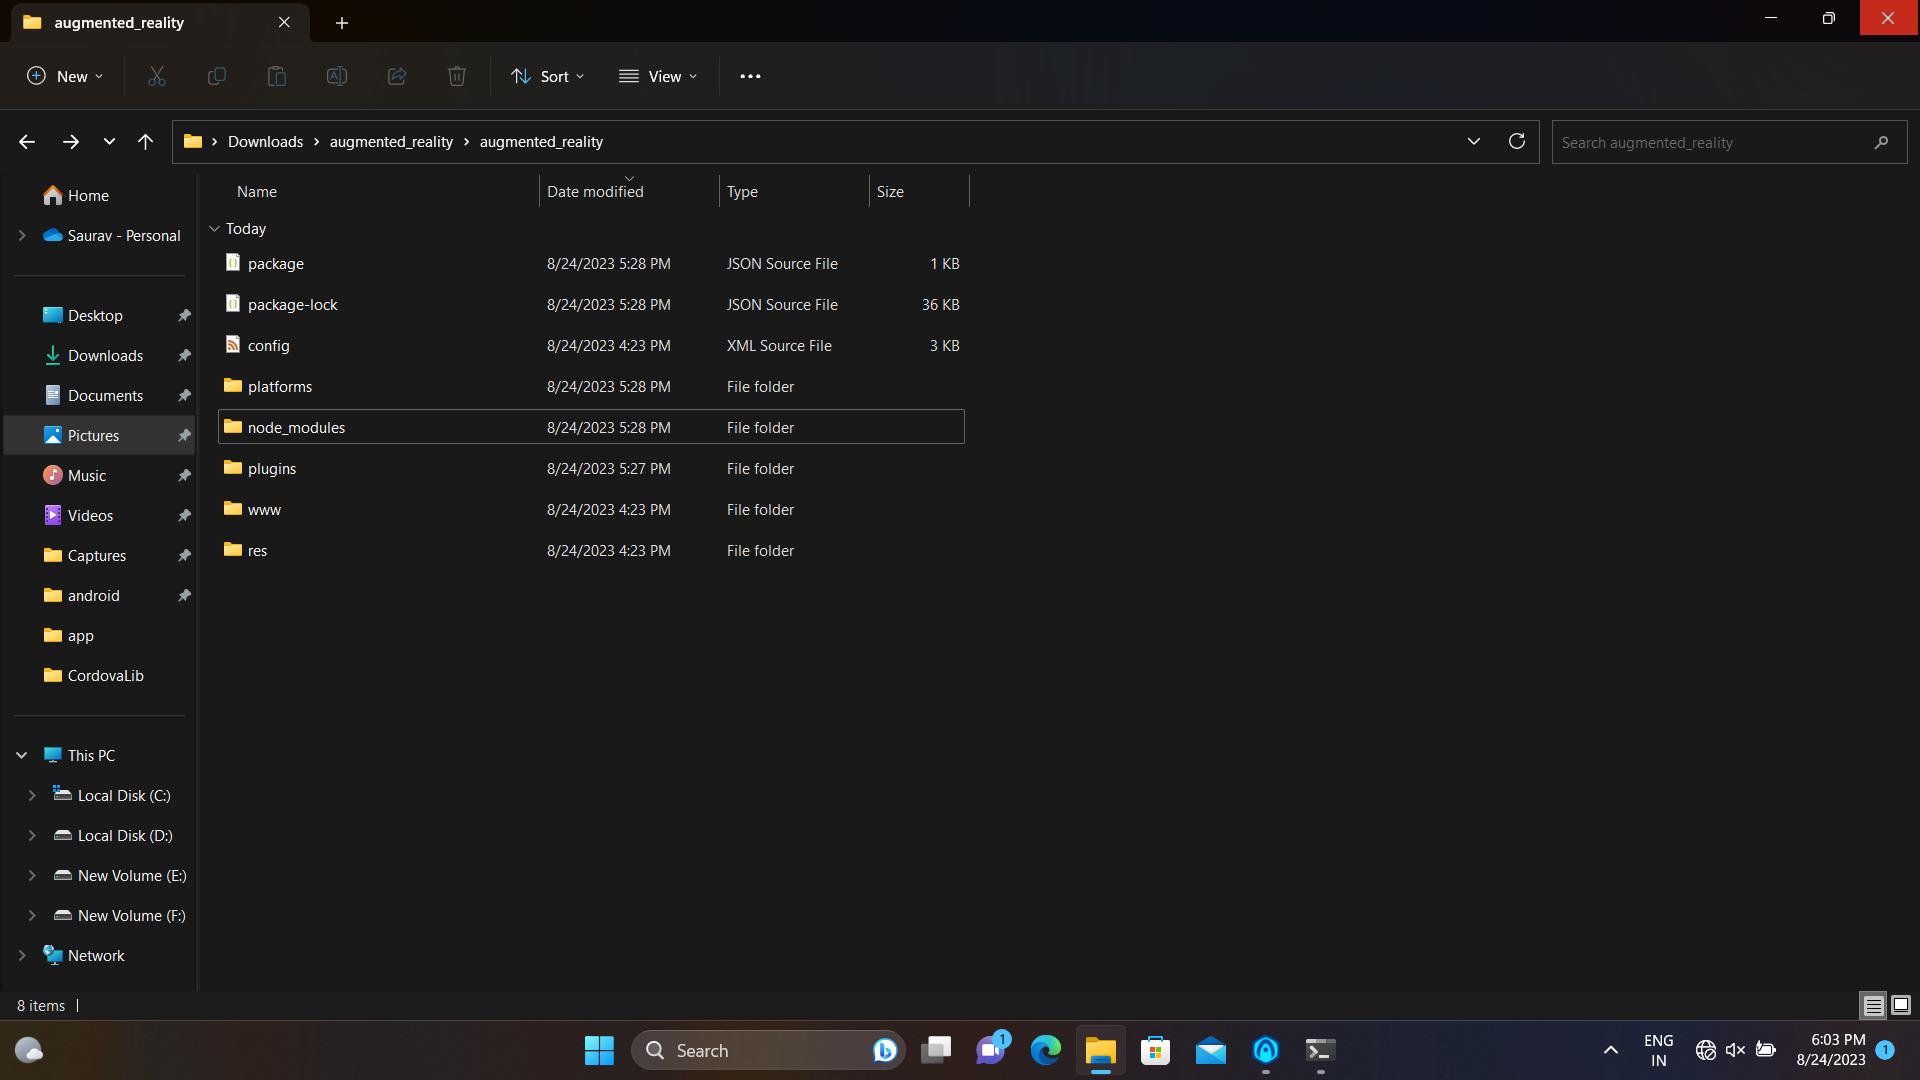Add a new File Explorer tab
The height and width of the screenshot is (1080, 1920).
coord(342,22)
